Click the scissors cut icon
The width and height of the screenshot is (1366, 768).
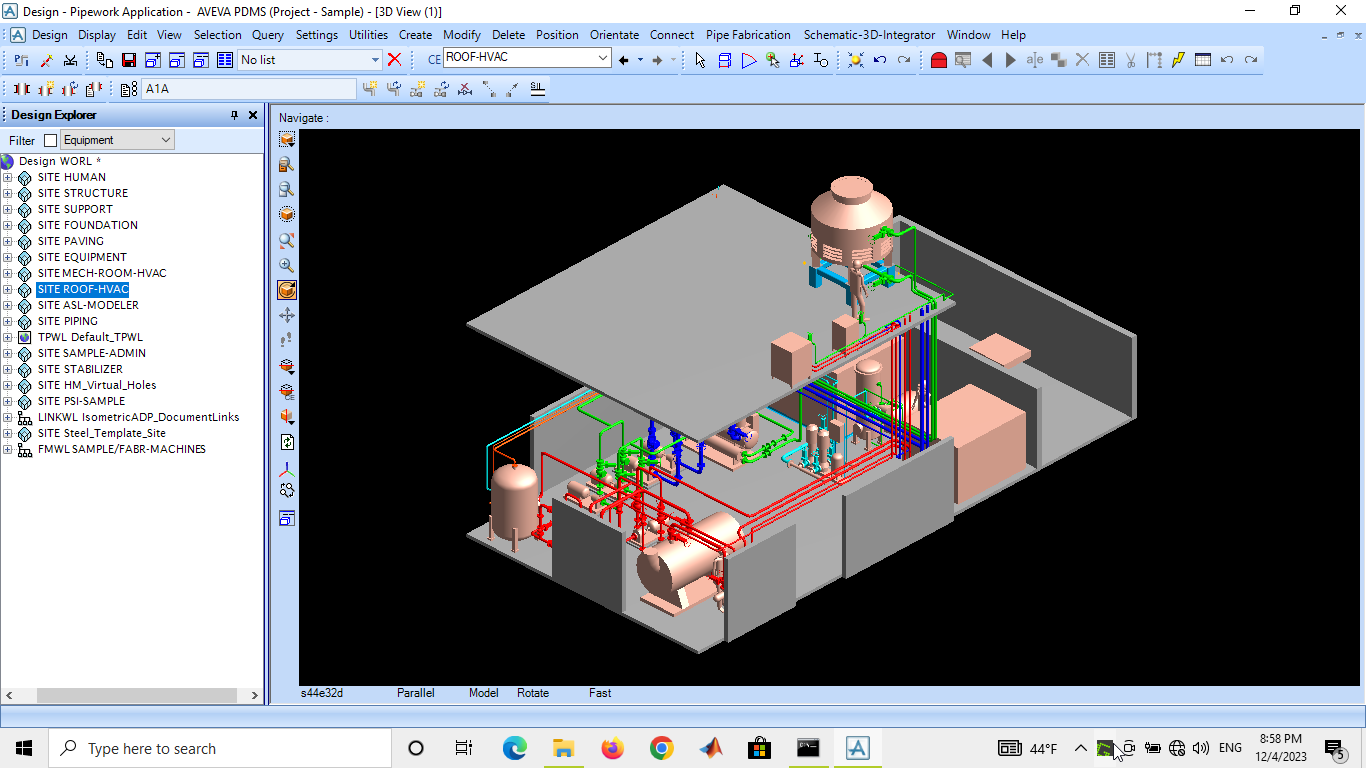point(1130,60)
